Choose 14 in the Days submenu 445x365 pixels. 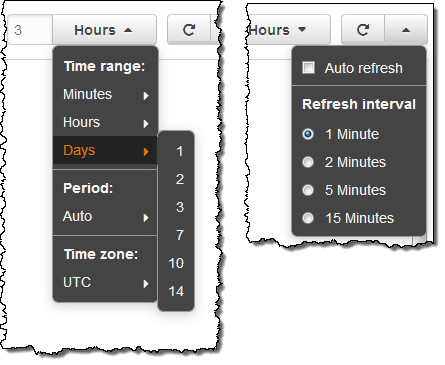[x=176, y=291]
